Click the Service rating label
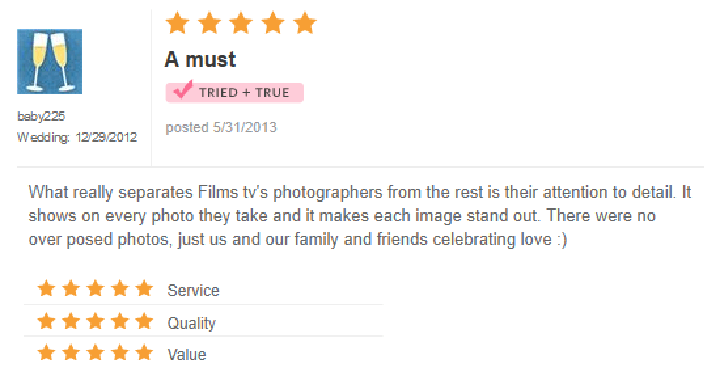Screen dimensions: 720x380 pos(193,290)
